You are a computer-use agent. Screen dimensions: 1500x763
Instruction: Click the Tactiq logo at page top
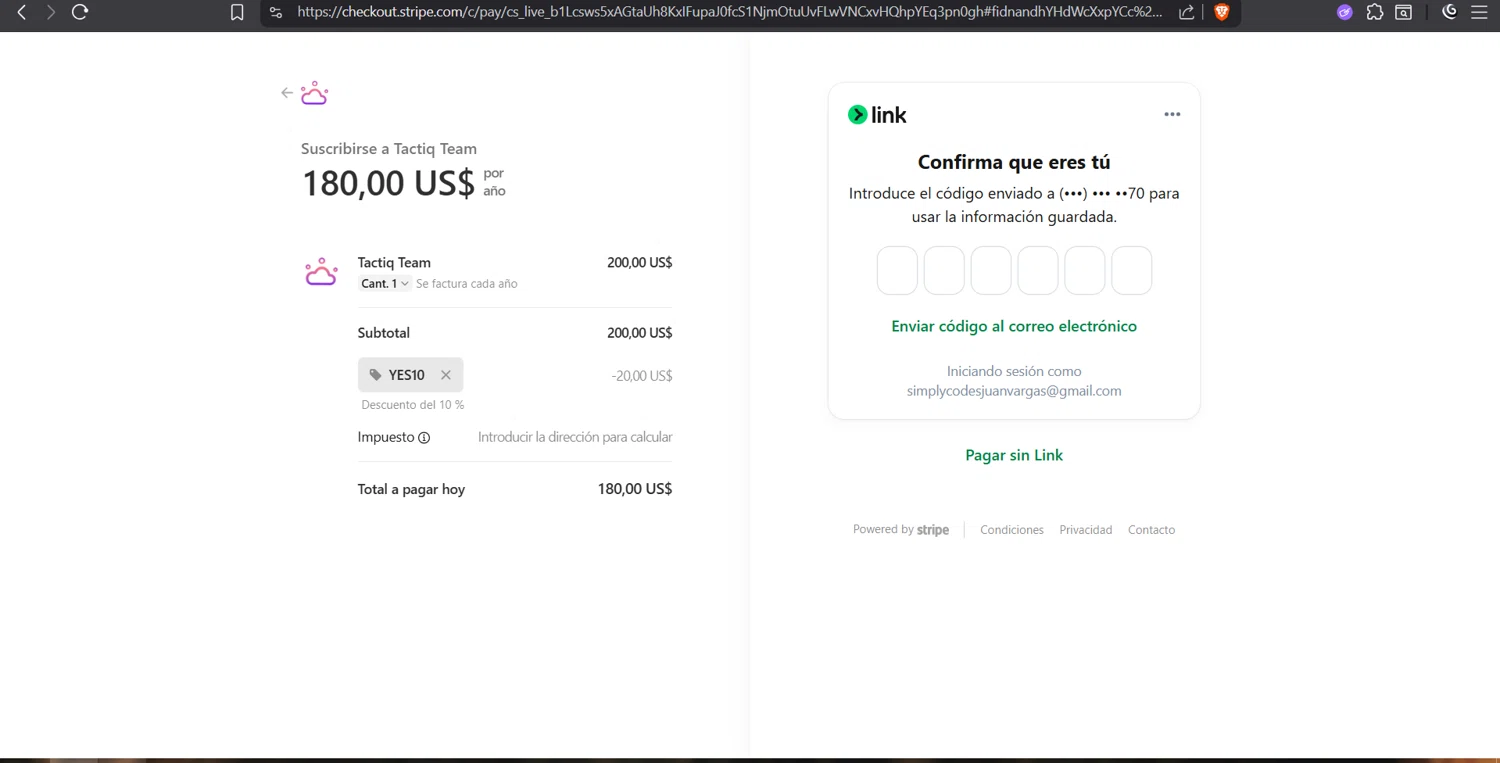(x=314, y=93)
